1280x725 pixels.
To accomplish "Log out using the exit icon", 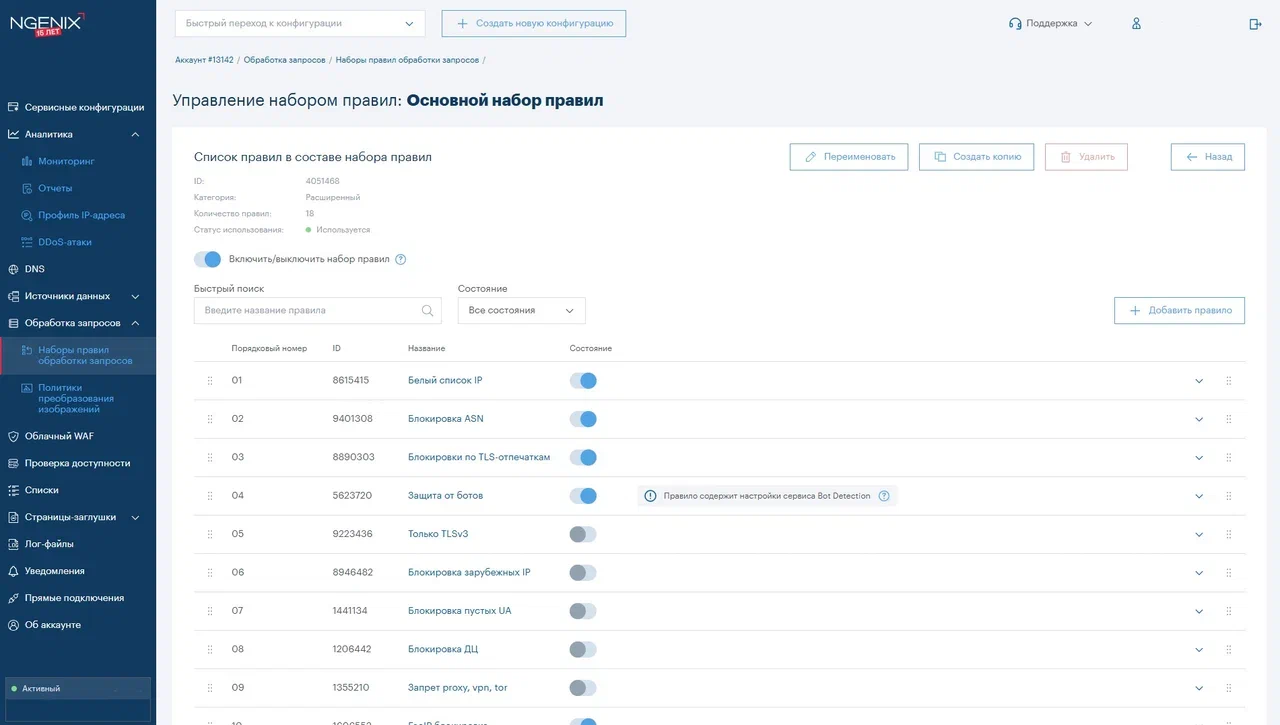I will coord(1254,22).
